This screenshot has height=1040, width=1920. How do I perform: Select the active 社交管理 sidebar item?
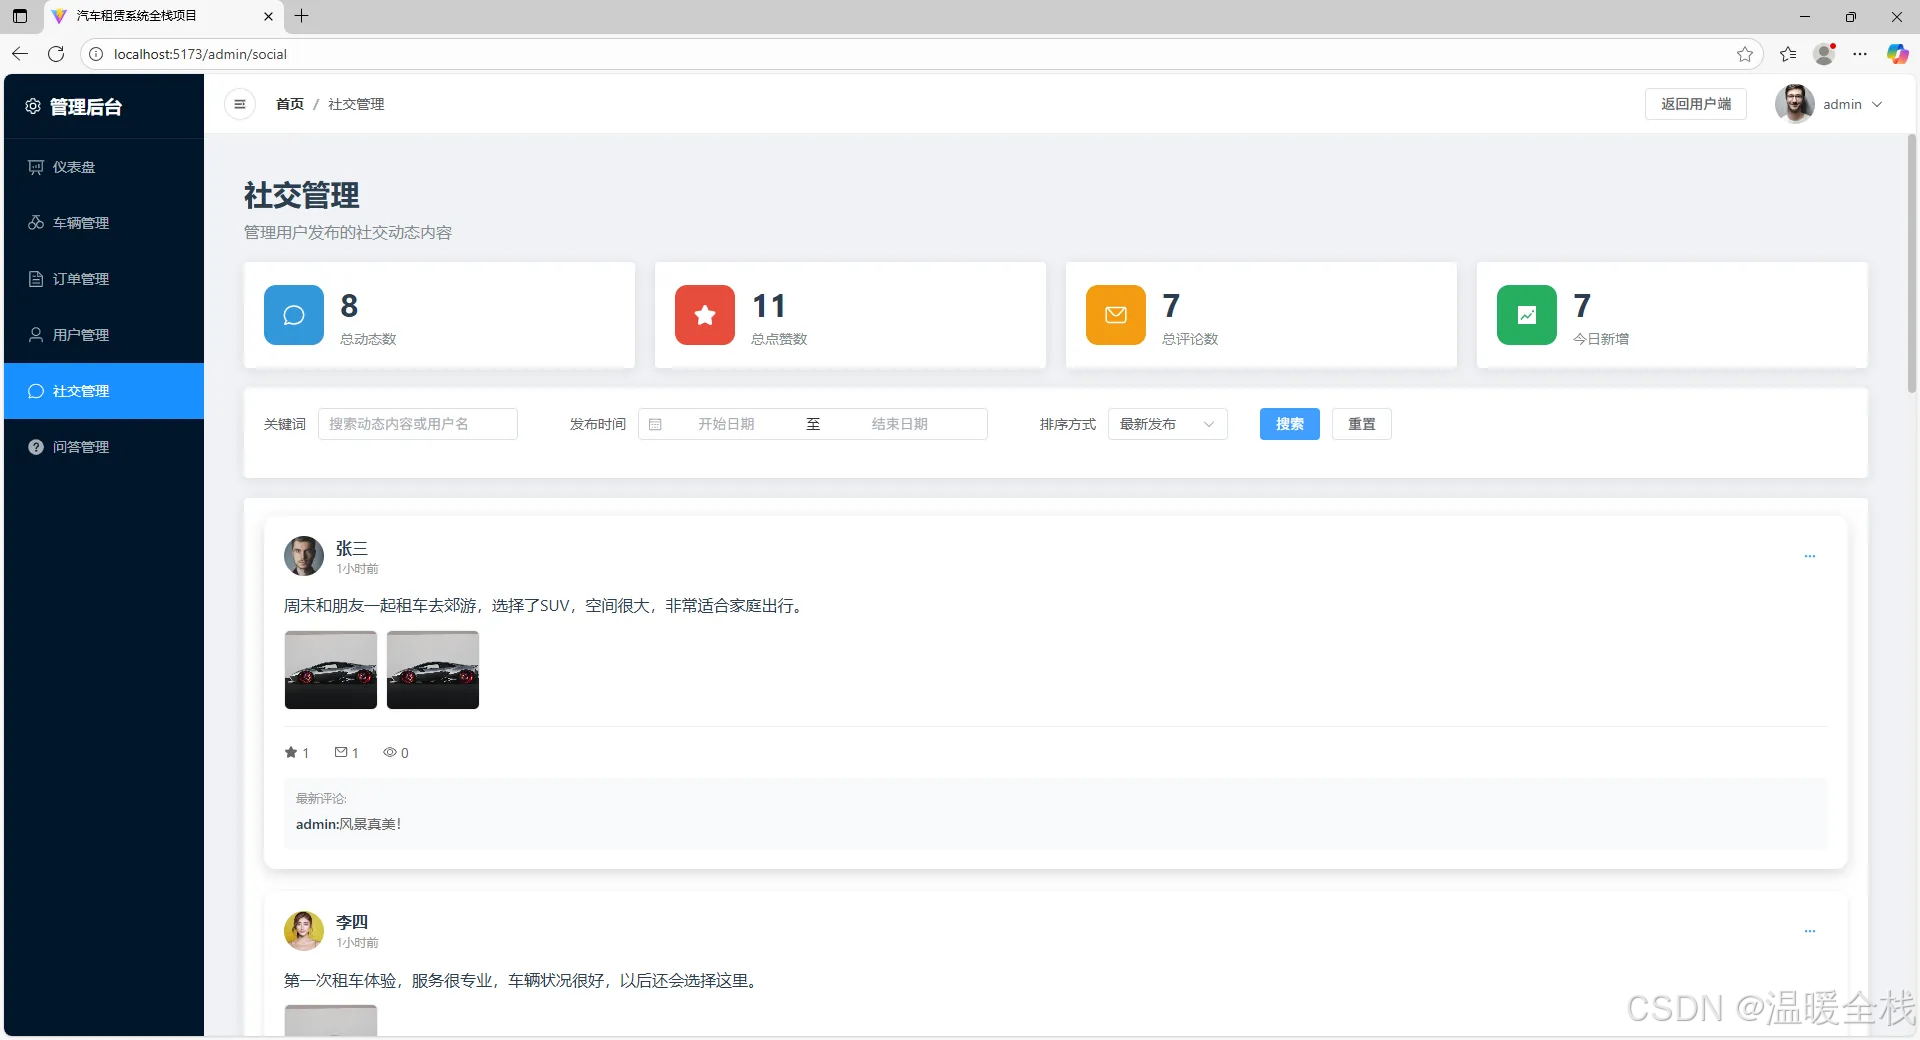coord(104,391)
